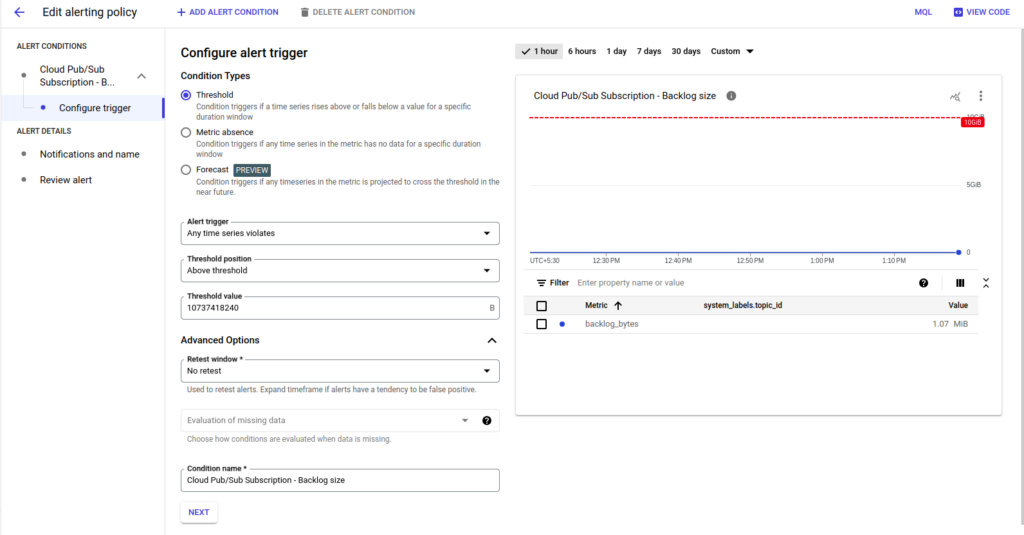Collapse the Advanced Options section

492,340
